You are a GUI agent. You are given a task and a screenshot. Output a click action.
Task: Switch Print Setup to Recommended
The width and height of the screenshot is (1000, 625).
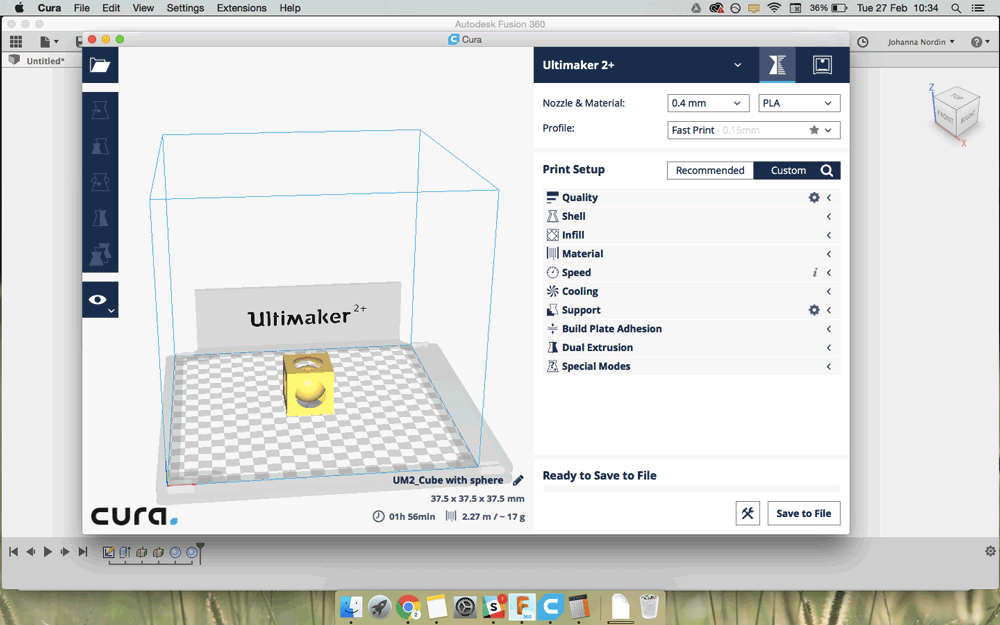(x=710, y=170)
